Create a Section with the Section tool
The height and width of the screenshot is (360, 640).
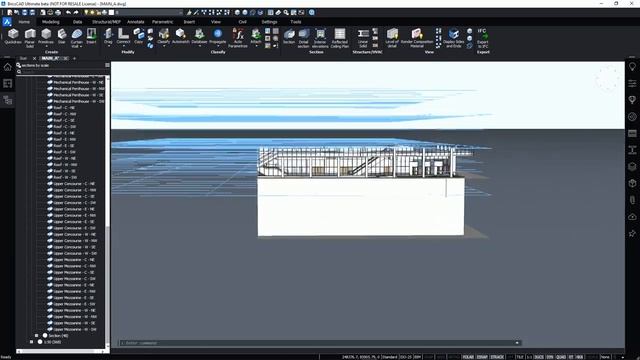289,36
